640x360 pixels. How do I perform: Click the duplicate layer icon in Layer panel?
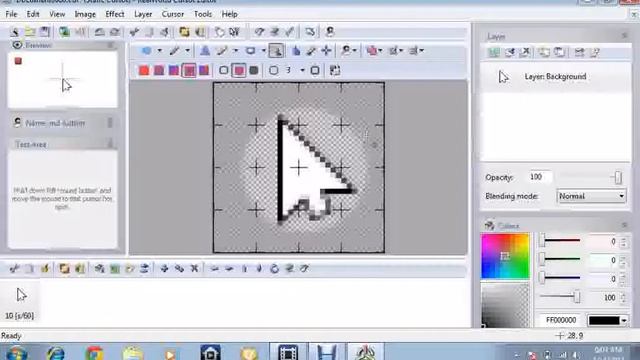[543, 52]
